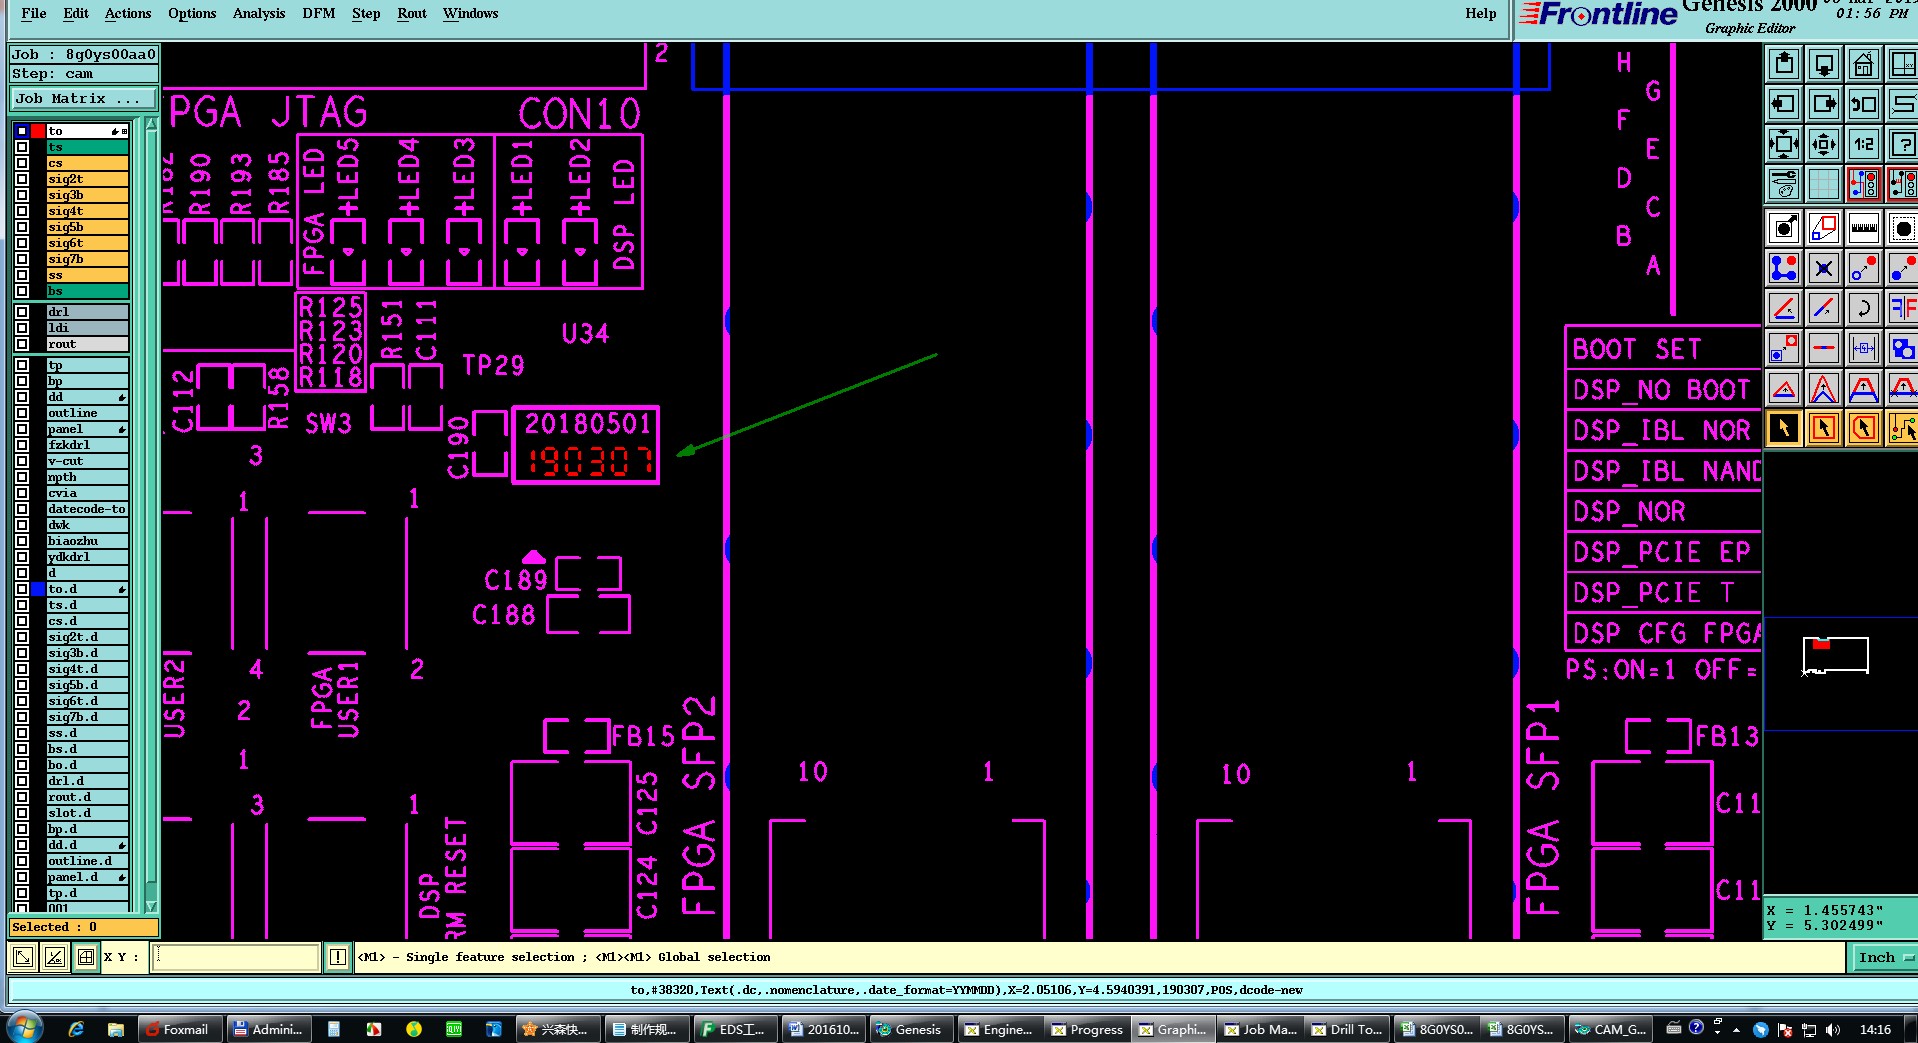Activate the net select tool
Viewport: 1918px width, 1043px height.
(x=1903, y=428)
